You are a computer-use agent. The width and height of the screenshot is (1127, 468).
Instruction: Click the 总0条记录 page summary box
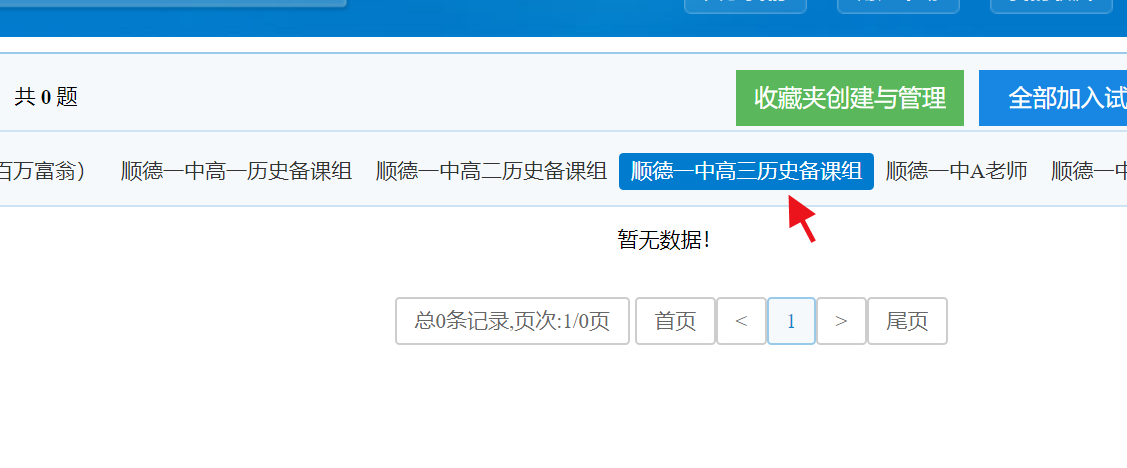point(512,321)
